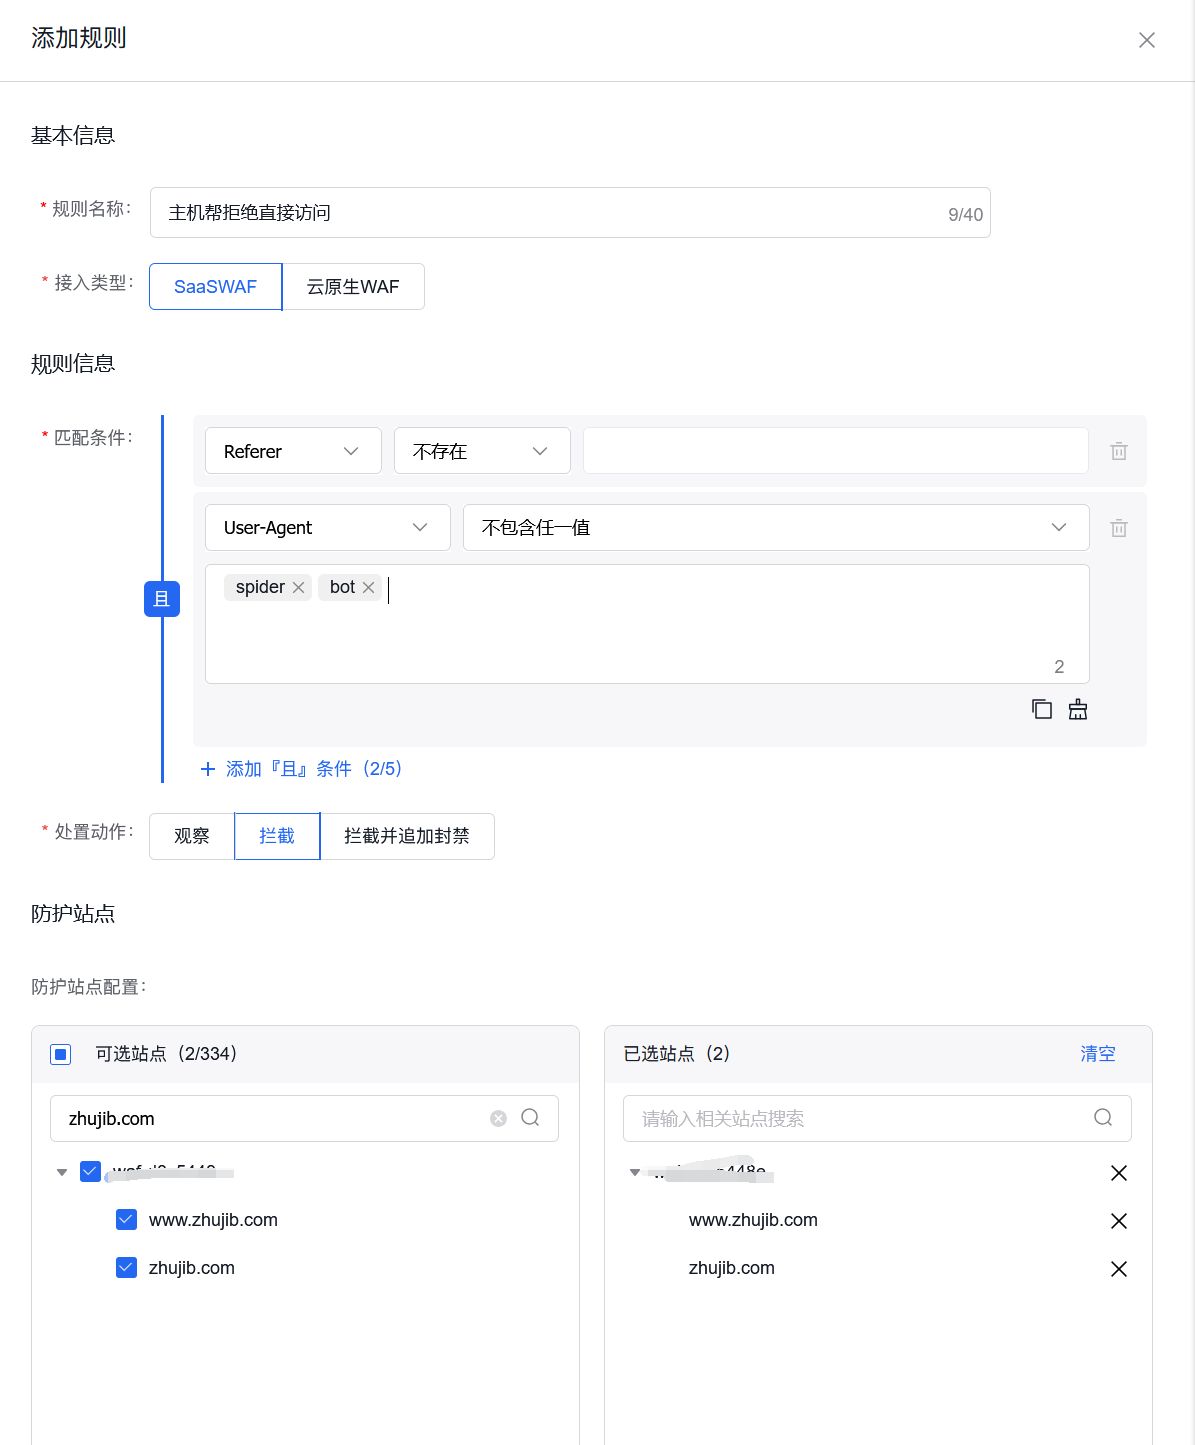Delete the User-Agent match condition row
This screenshot has width=1195, height=1445.
(1119, 528)
